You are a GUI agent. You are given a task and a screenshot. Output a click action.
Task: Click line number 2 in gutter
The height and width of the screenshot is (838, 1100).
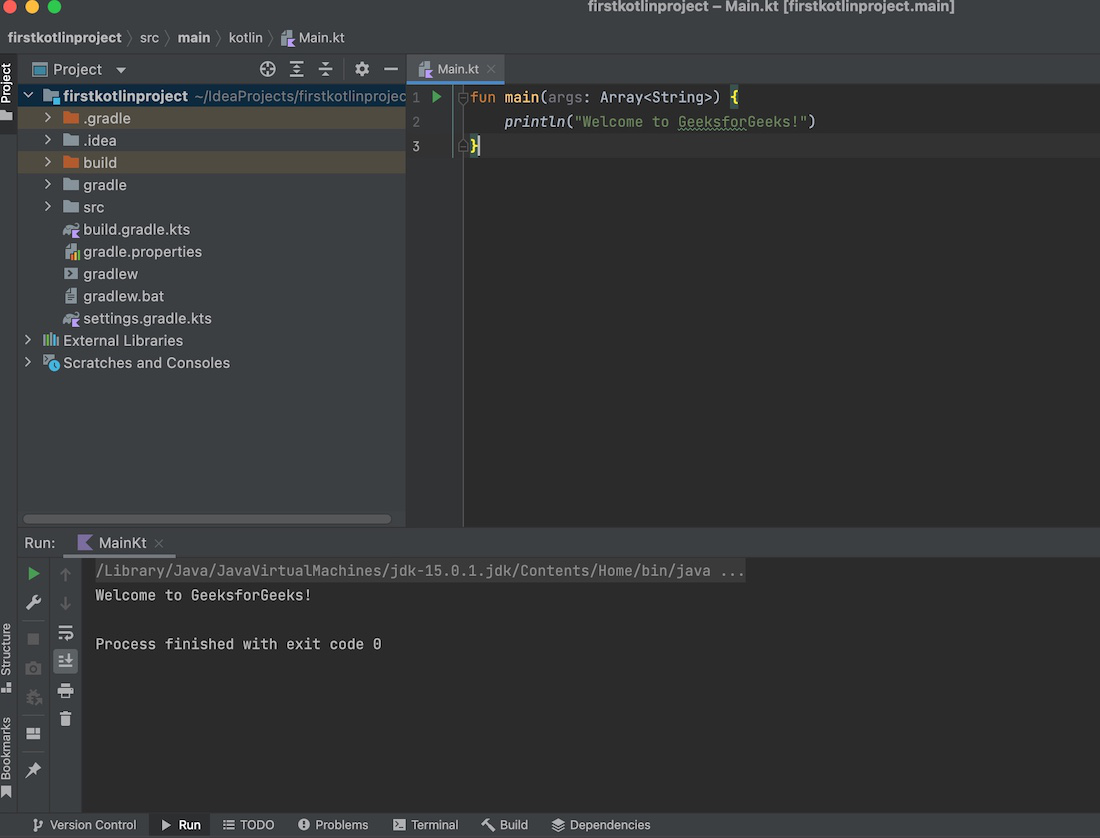click(x=416, y=122)
